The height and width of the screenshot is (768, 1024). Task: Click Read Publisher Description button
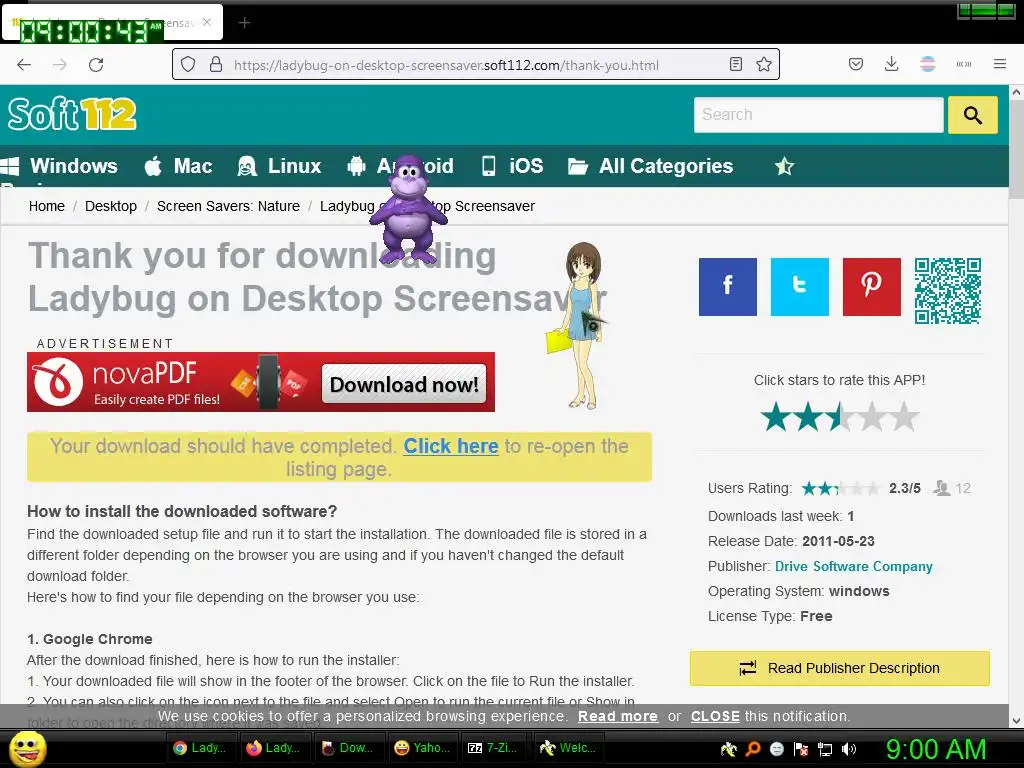(x=839, y=668)
